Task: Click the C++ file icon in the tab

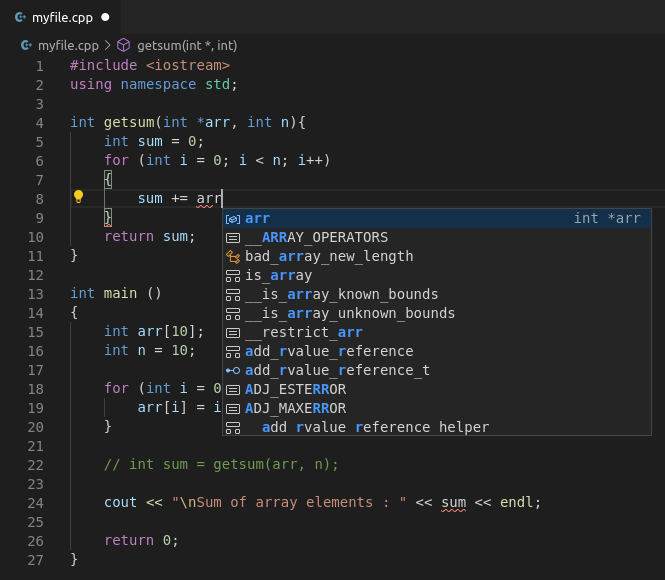Action: tap(20, 18)
